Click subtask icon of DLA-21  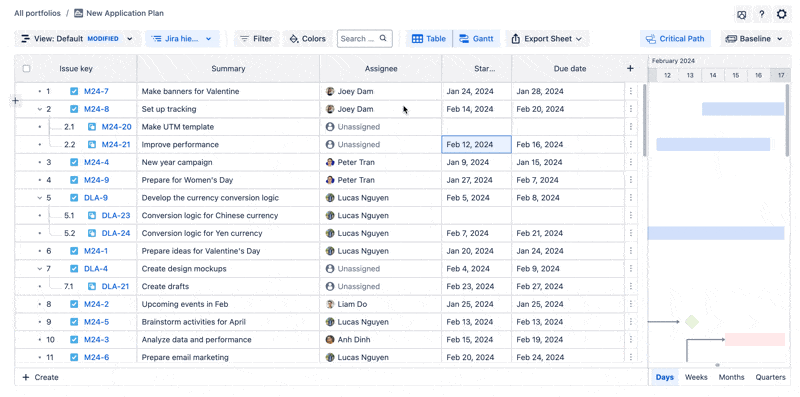pos(92,286)
